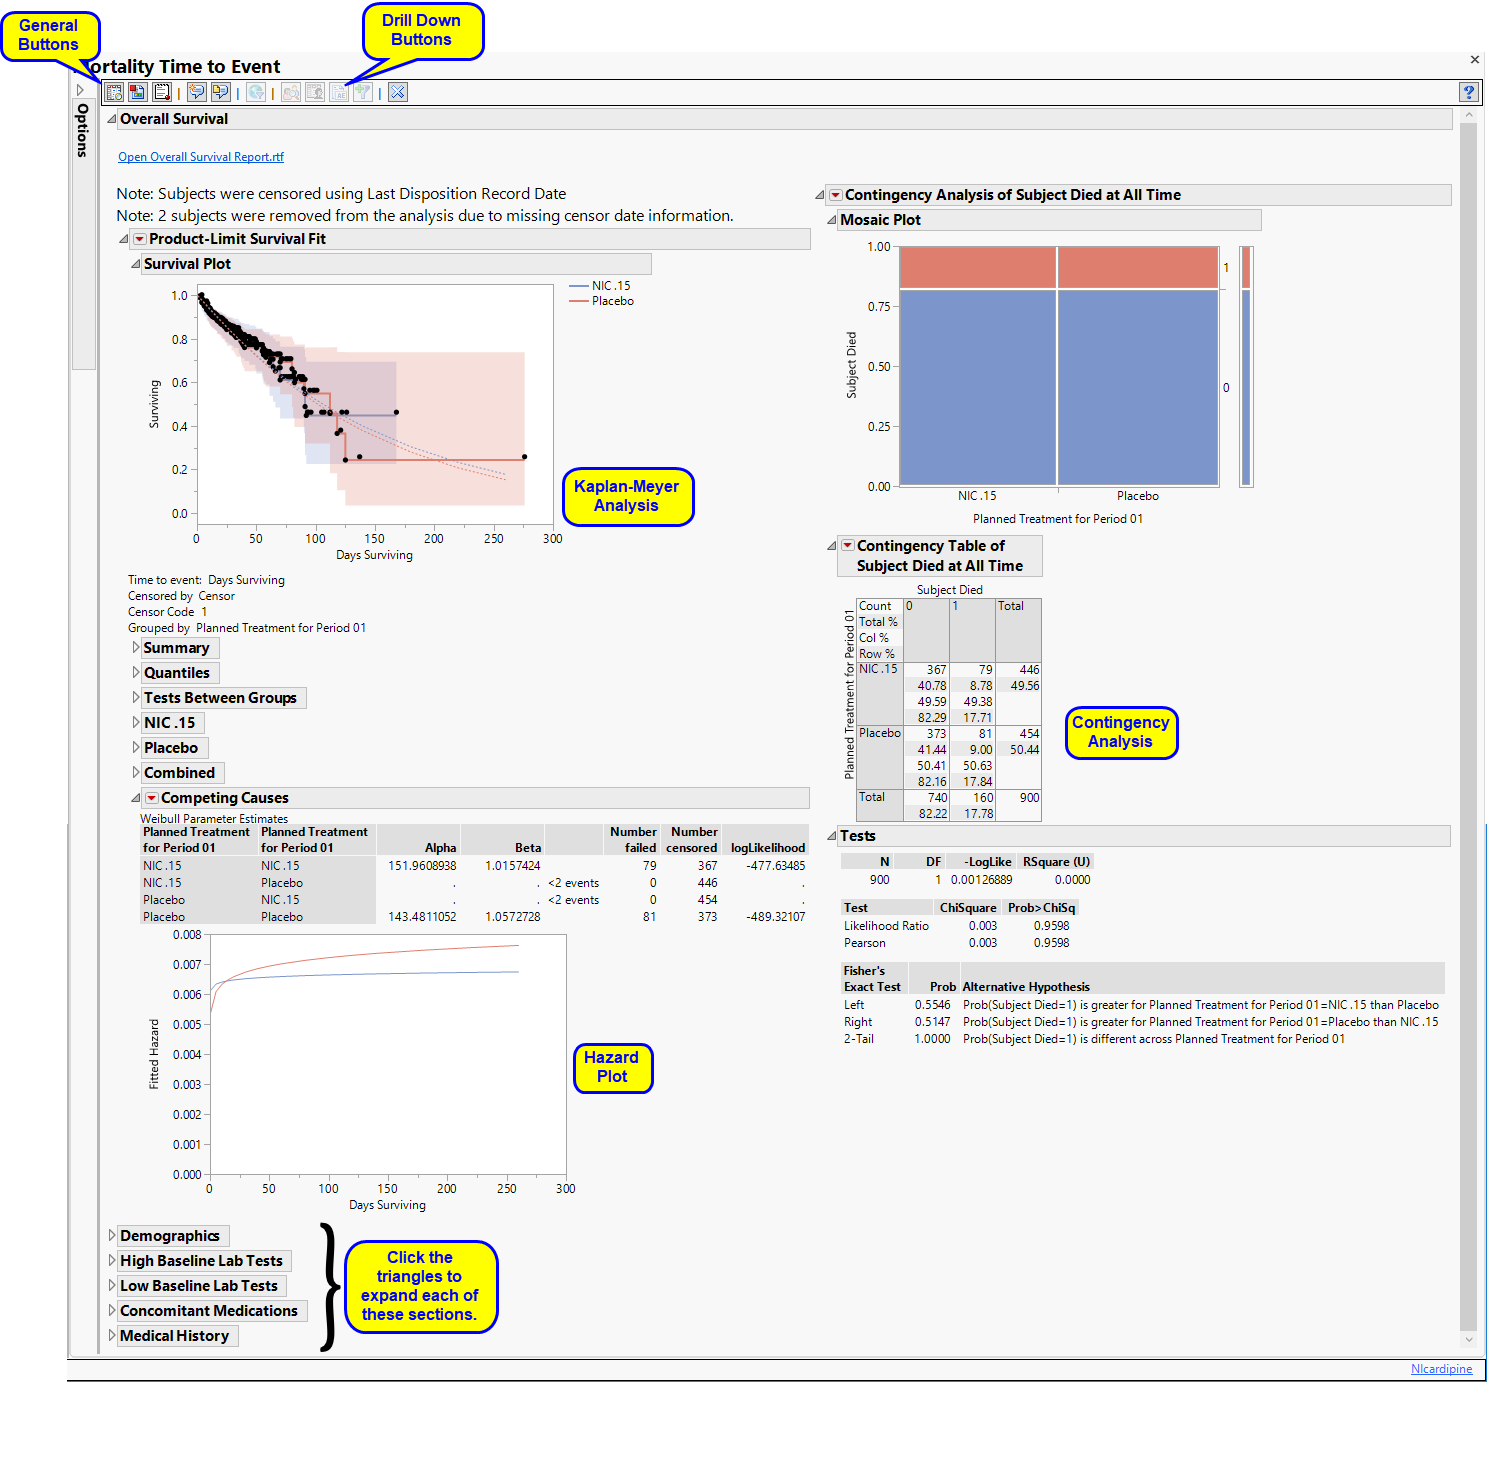The image size is (1488, 1465).
Task: Click the contingency table total count 900
Action: [1030, 798]
